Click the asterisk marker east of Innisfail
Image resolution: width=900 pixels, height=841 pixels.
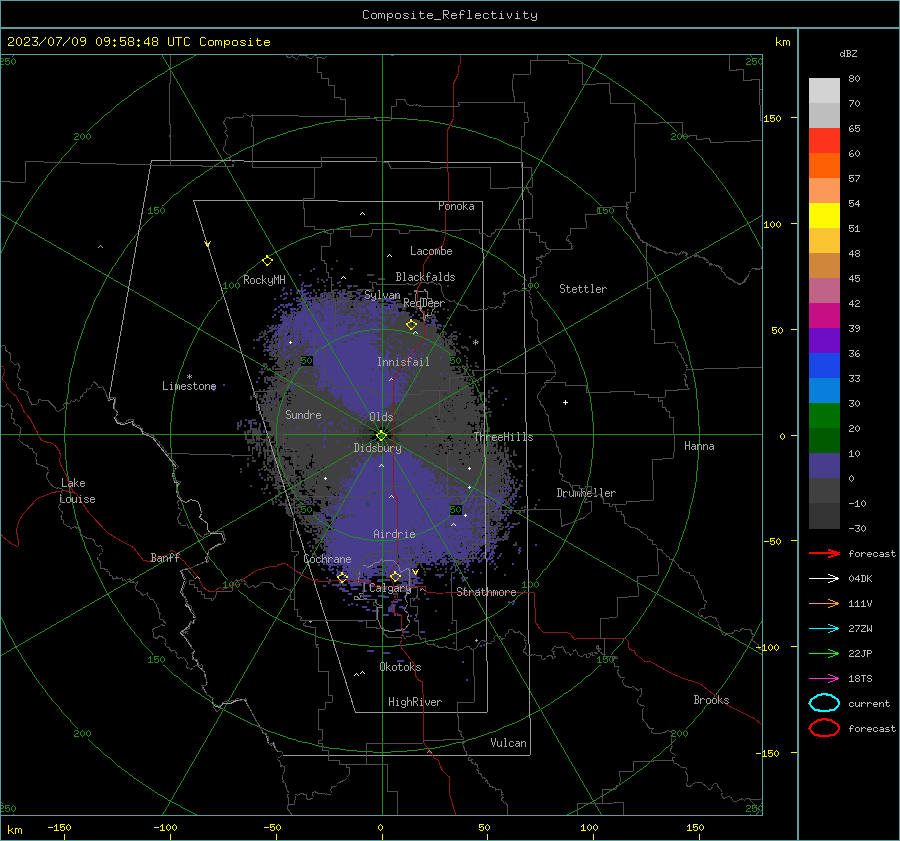(476, 343)
